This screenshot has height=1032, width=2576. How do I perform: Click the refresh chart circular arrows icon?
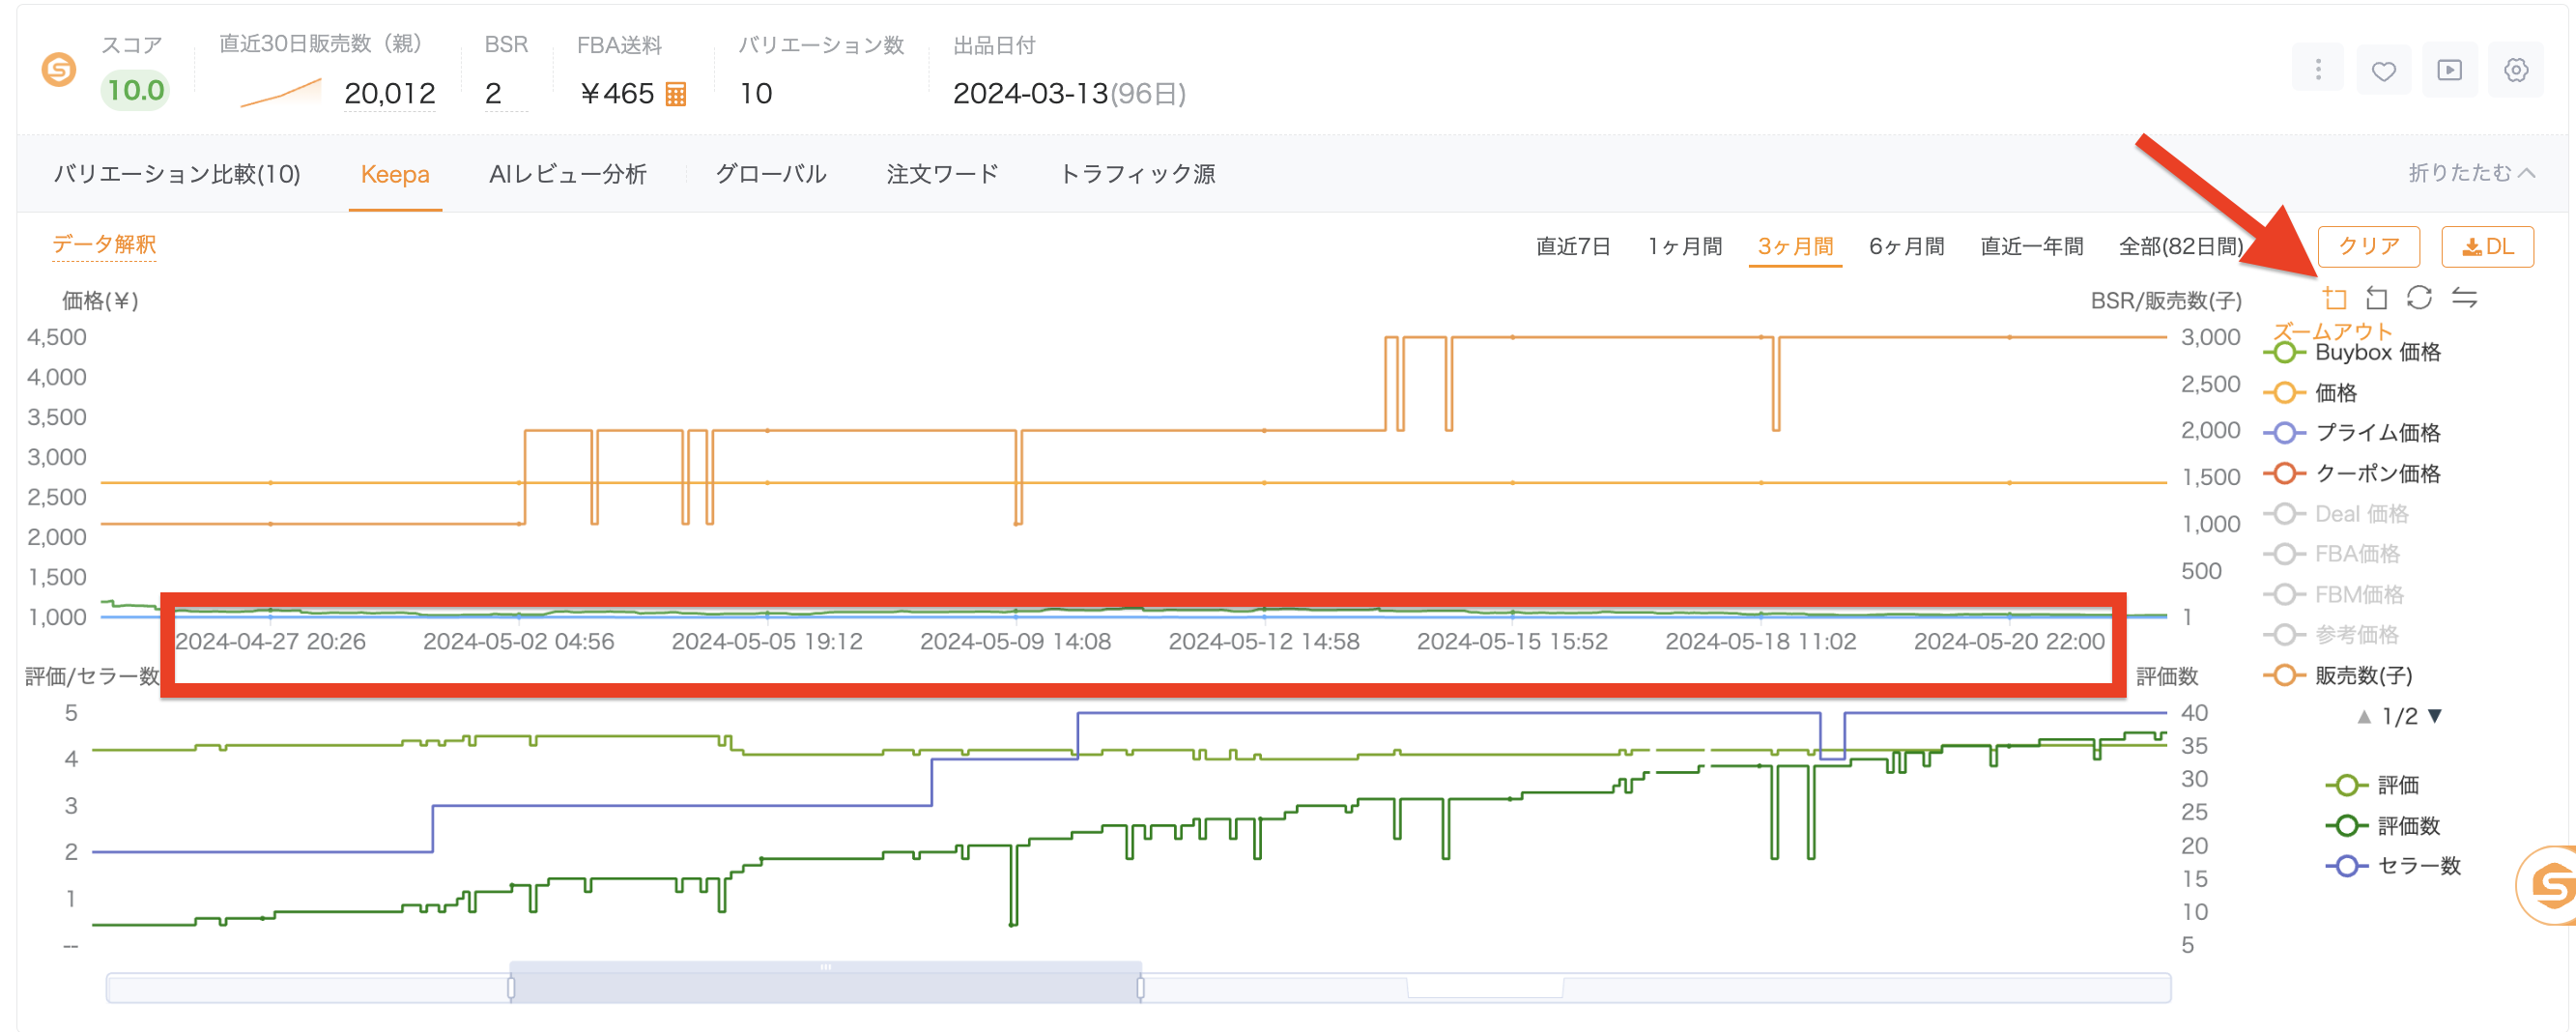(x=2419, y=298)
